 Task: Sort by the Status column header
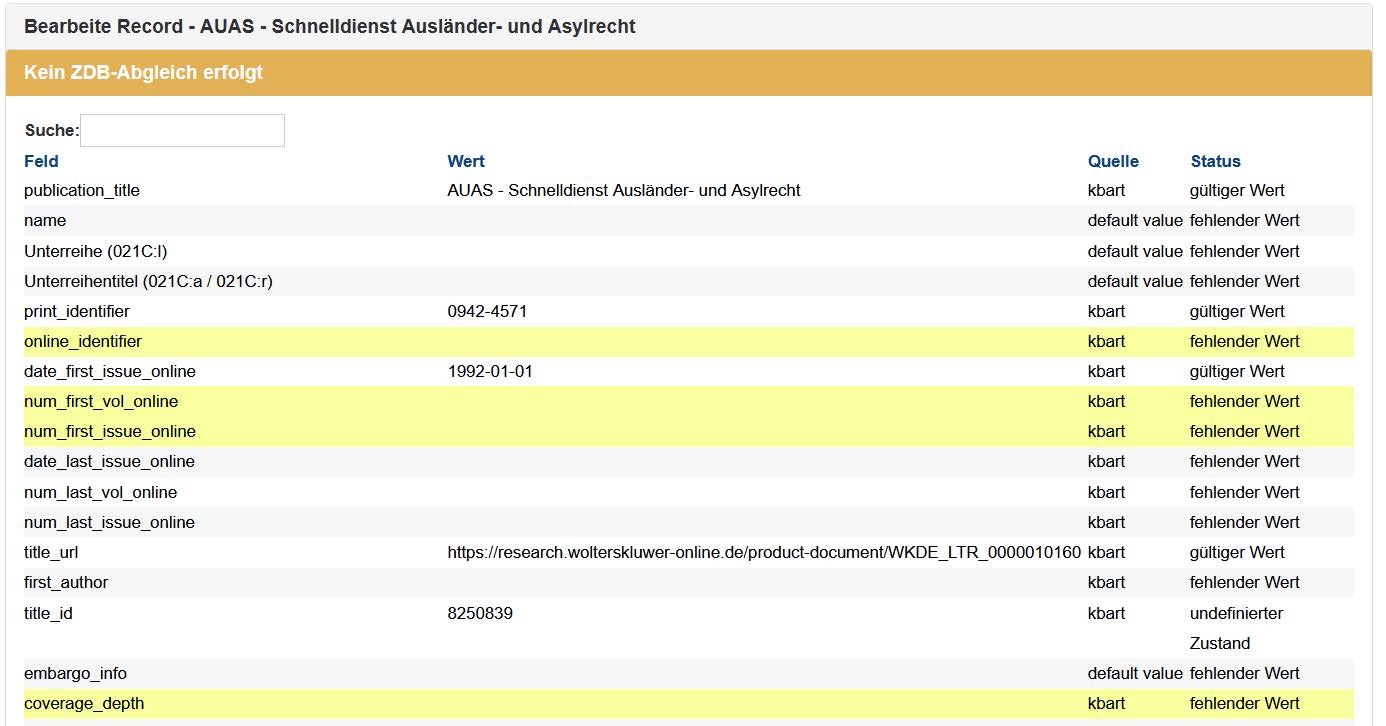point(1215,161)
